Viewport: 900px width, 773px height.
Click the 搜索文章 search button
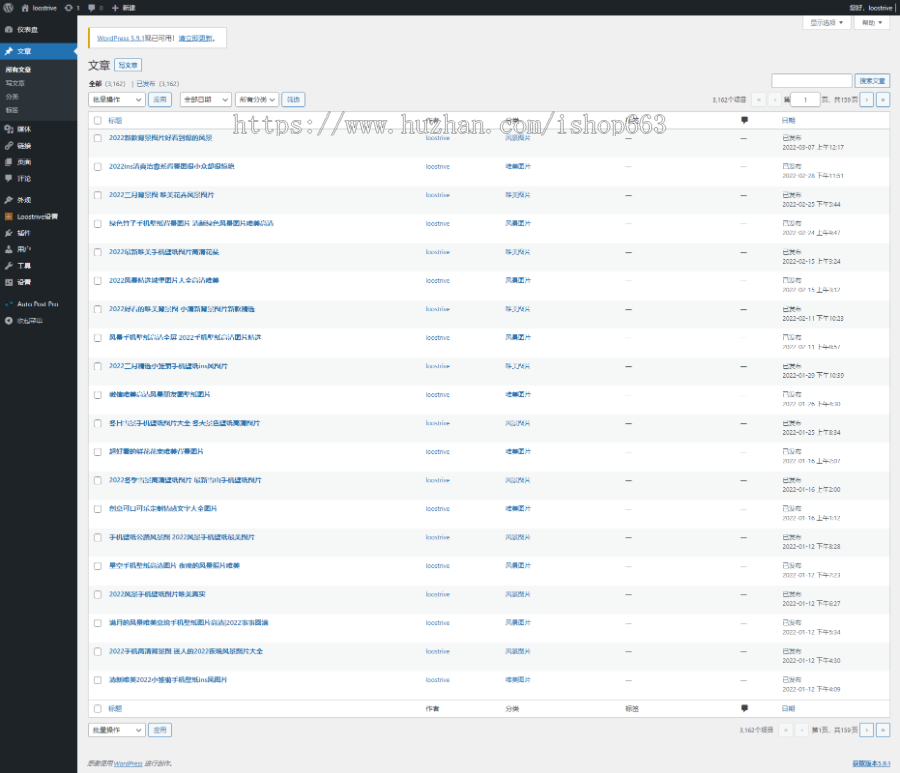(x=872, y=81)
